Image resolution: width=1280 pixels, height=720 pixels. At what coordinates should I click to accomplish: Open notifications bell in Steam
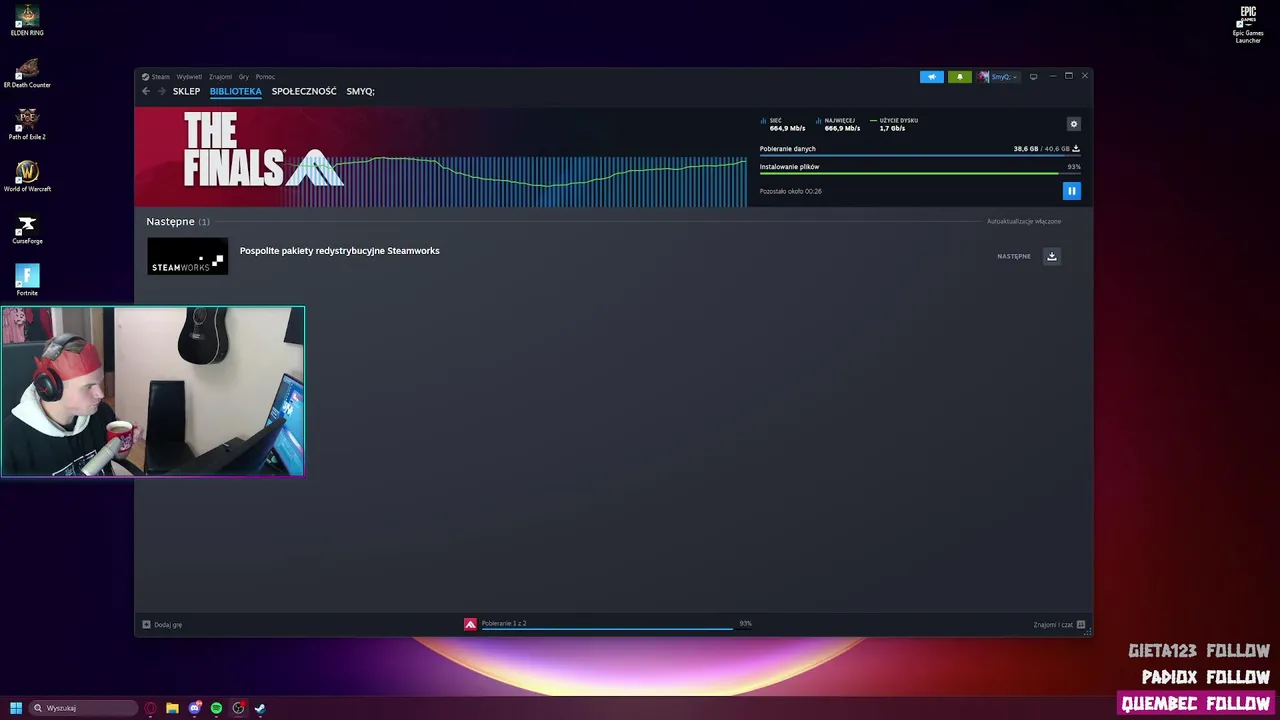click(x=960, y=77)
